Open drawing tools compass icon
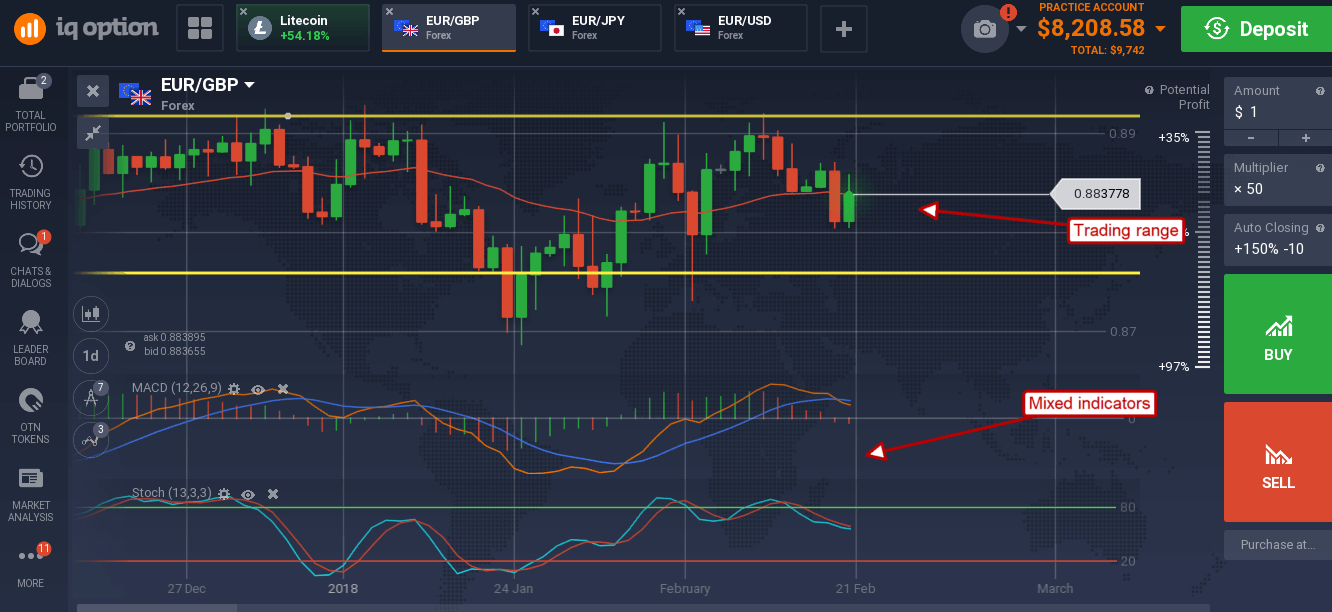Image resolution: width=1332 pixels, height=612 pixels. point(90,398)
